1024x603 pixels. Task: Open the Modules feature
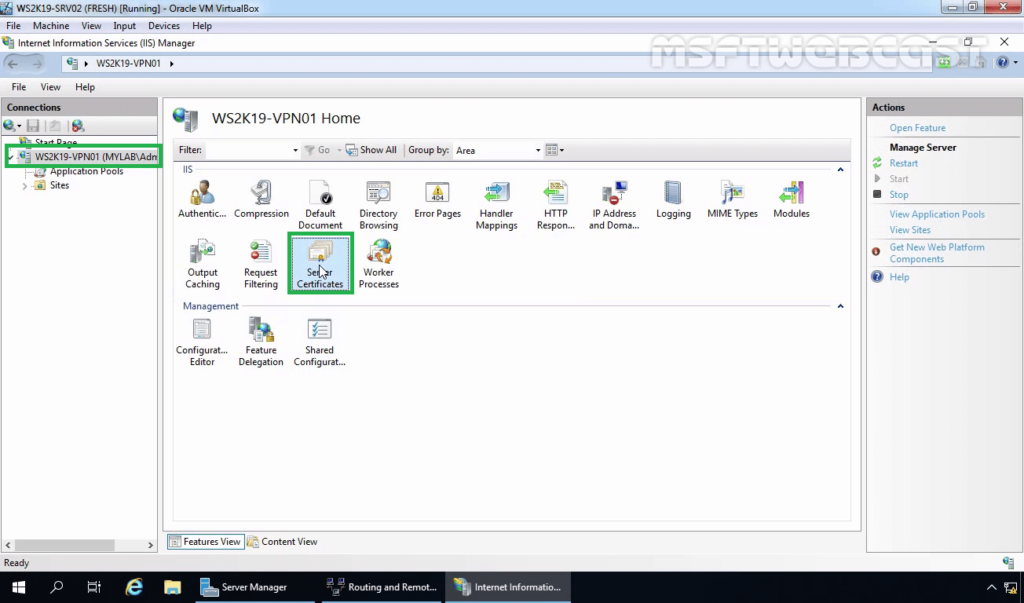pyautogui.click(x=791, y=200)
